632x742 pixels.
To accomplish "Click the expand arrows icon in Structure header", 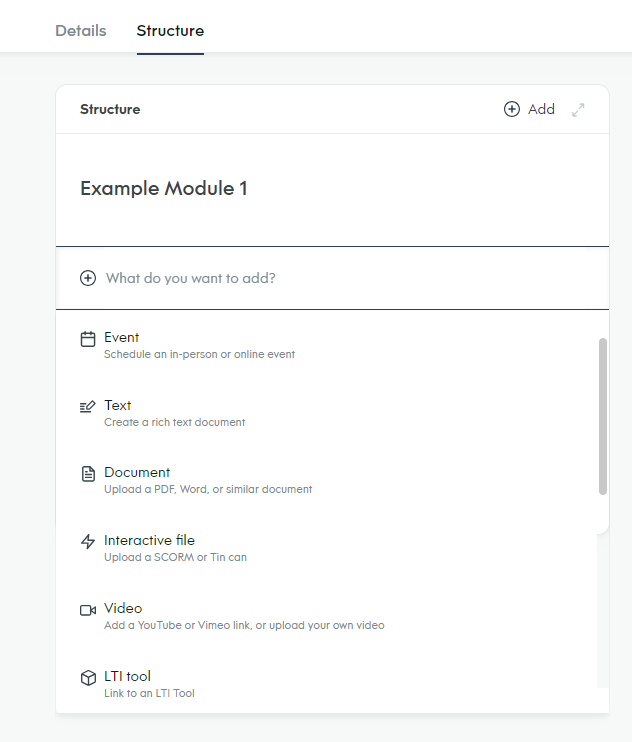I will tap(578, 110).
